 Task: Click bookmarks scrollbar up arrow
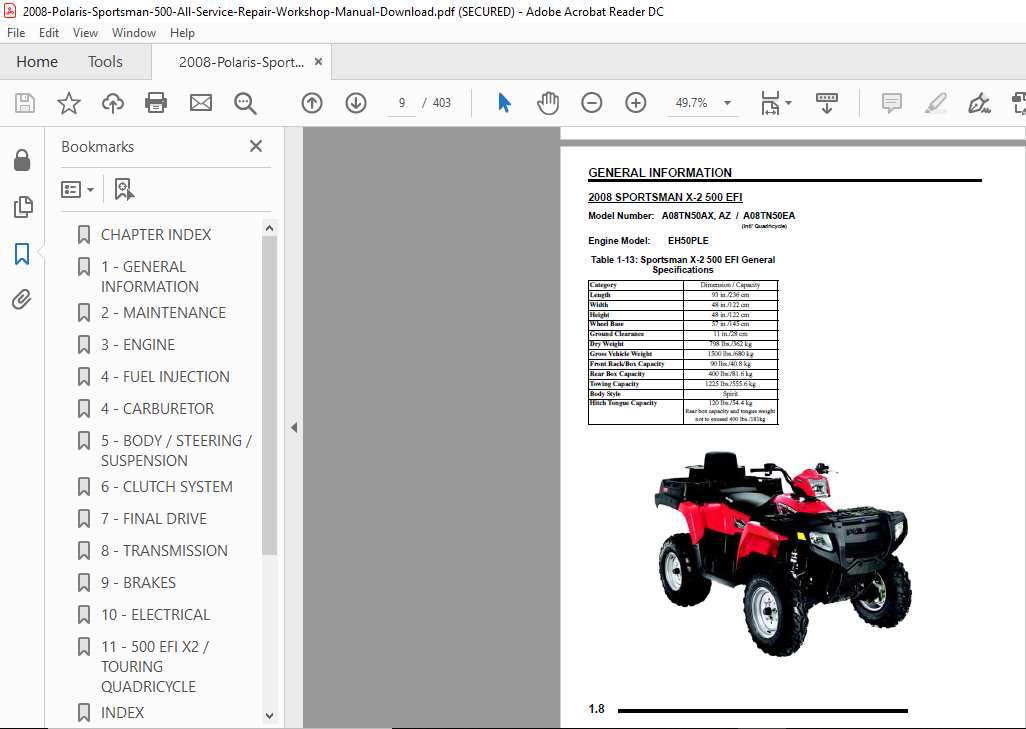(x=269, y=228)
